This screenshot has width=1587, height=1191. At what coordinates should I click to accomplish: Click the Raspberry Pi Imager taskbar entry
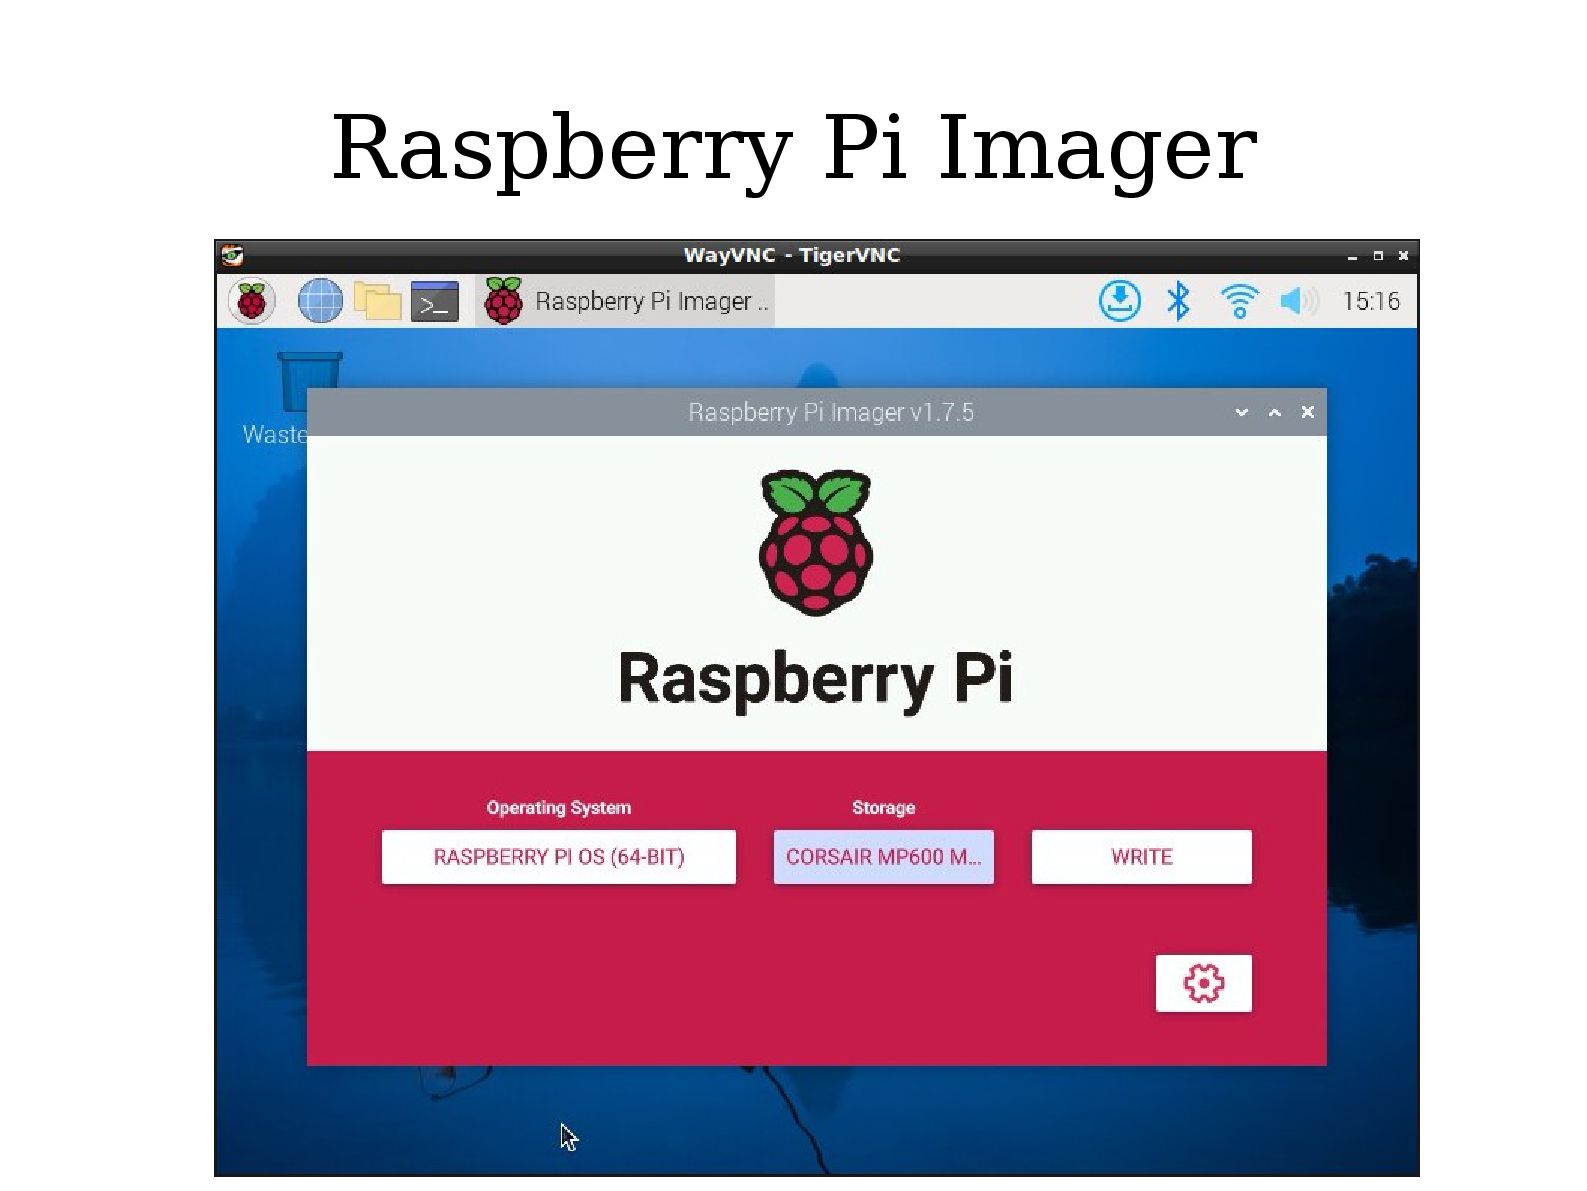coord(625,301)
